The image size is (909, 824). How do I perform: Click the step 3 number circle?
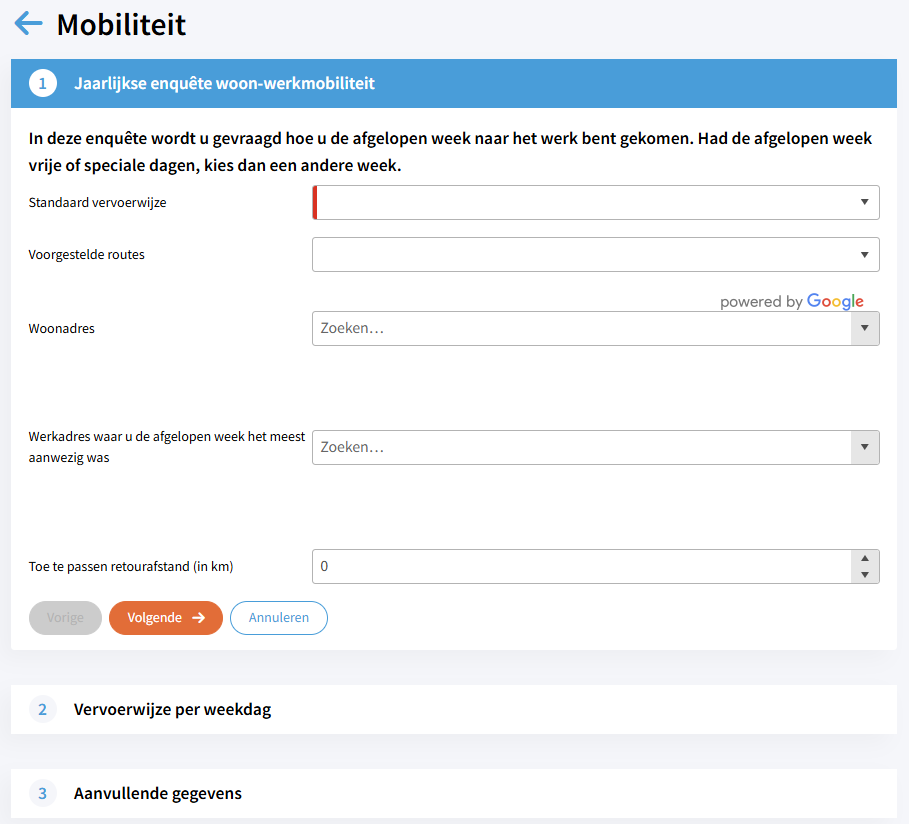[42, 794]
